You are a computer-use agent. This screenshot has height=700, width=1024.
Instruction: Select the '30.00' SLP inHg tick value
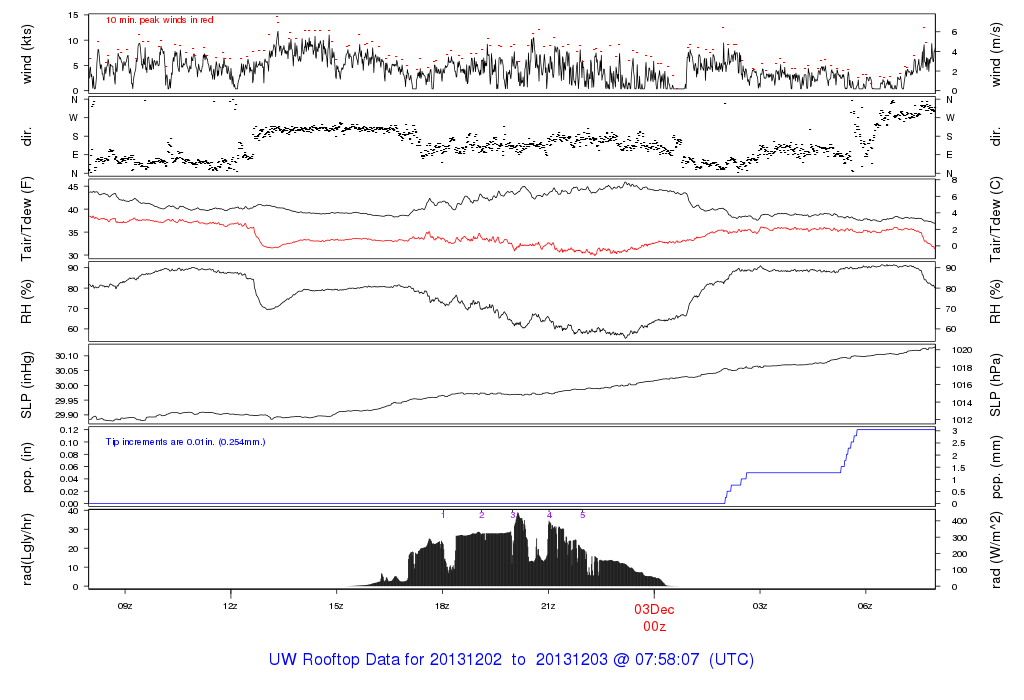pyautogui.click(x=67, y=386)
